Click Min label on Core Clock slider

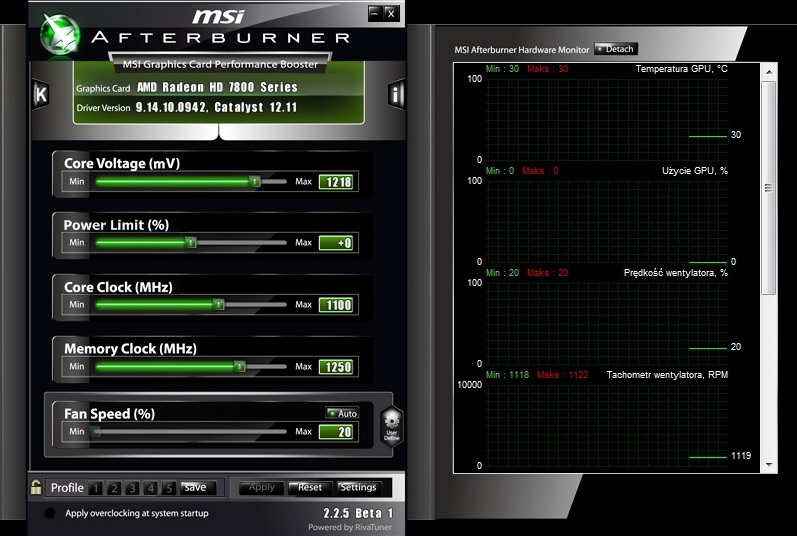coord(77,304)
